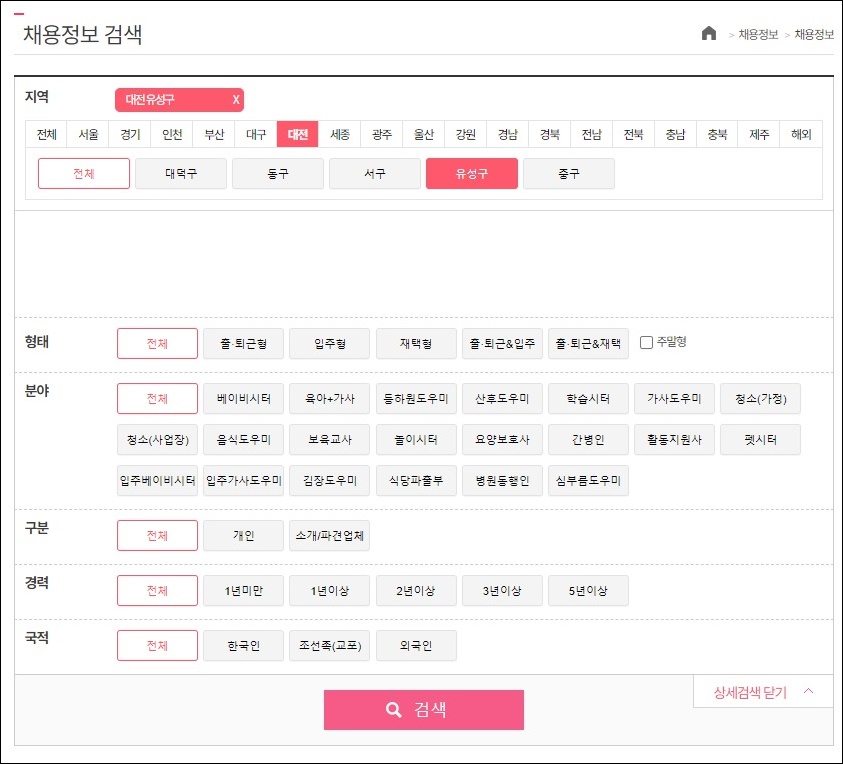Select the 재택형 work type

[x=416, y=344]
